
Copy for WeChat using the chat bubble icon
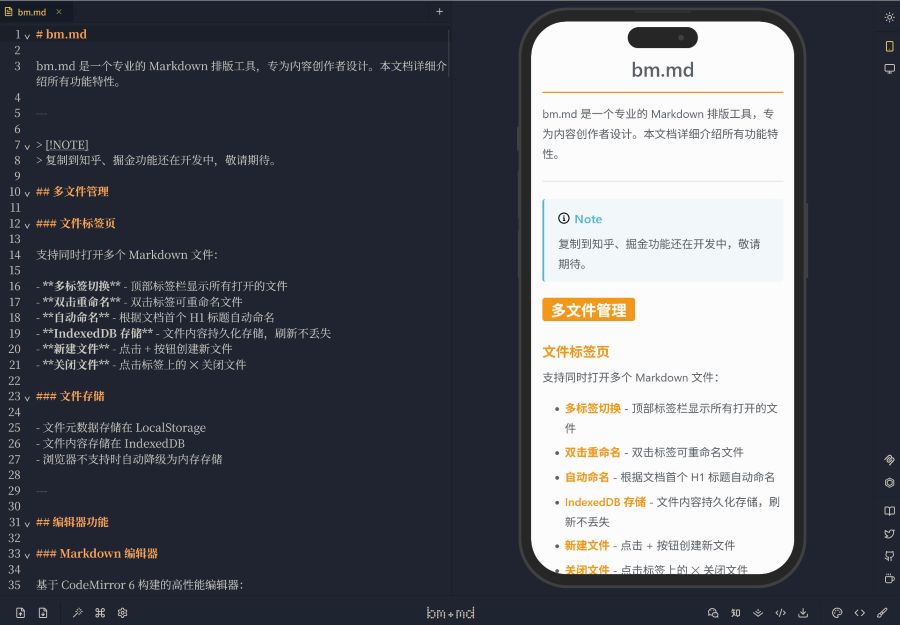(713, 613)
